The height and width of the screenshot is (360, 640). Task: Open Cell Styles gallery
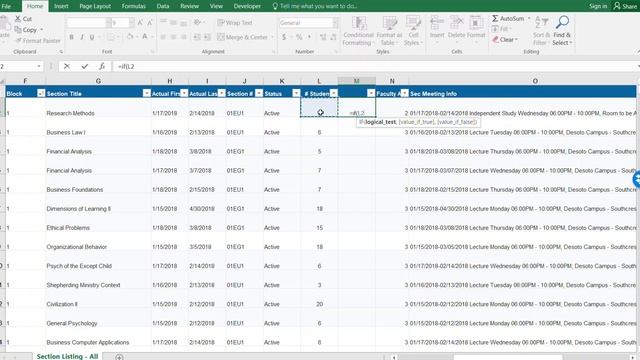tap(413, 31)
